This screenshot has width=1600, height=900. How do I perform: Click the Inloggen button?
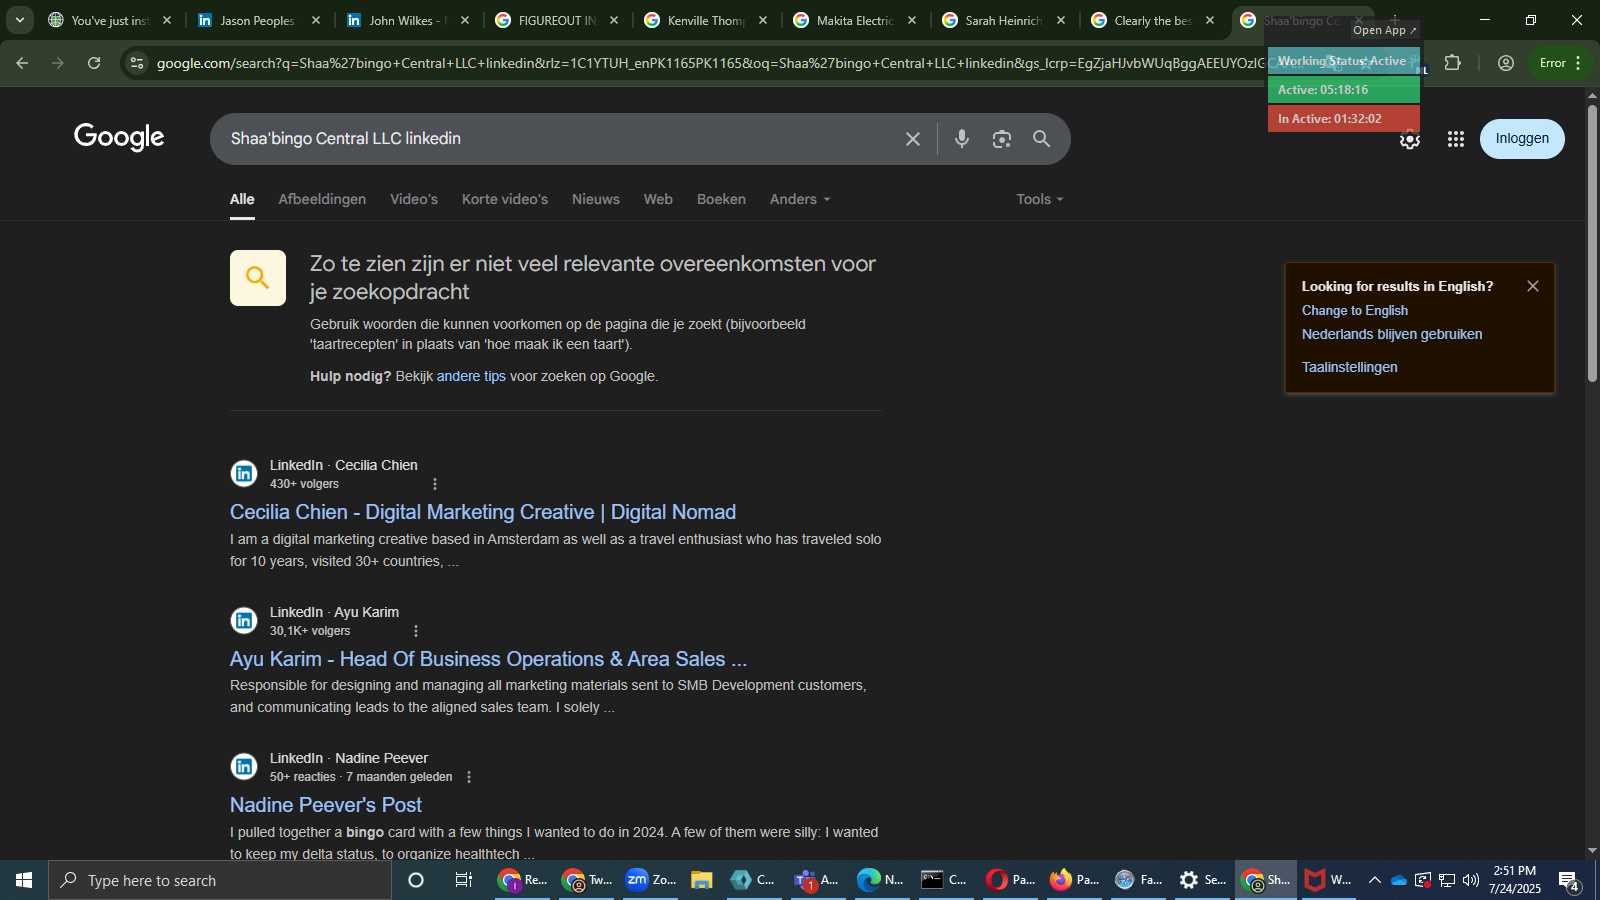[1522, 139]
